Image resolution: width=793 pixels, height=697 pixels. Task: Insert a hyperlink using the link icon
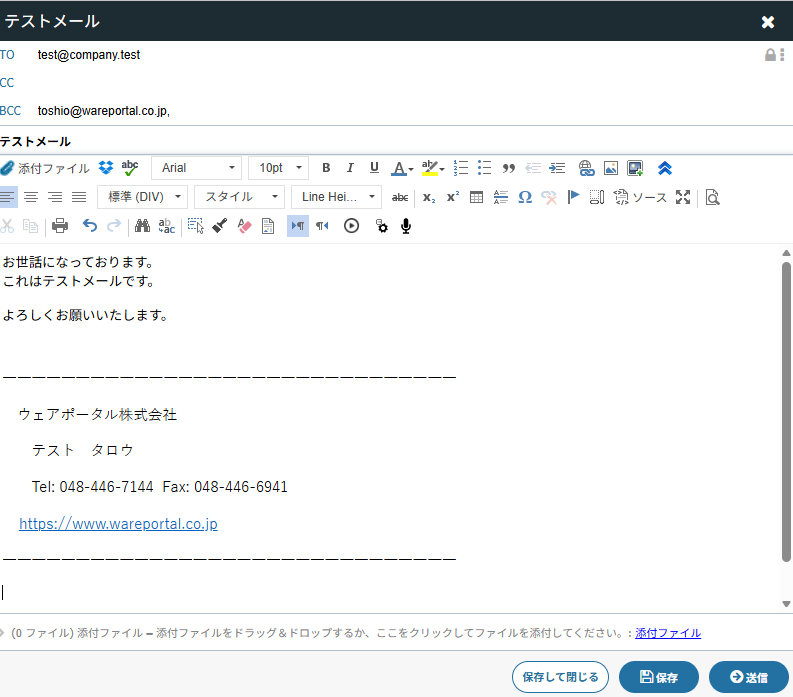[587, 168]
